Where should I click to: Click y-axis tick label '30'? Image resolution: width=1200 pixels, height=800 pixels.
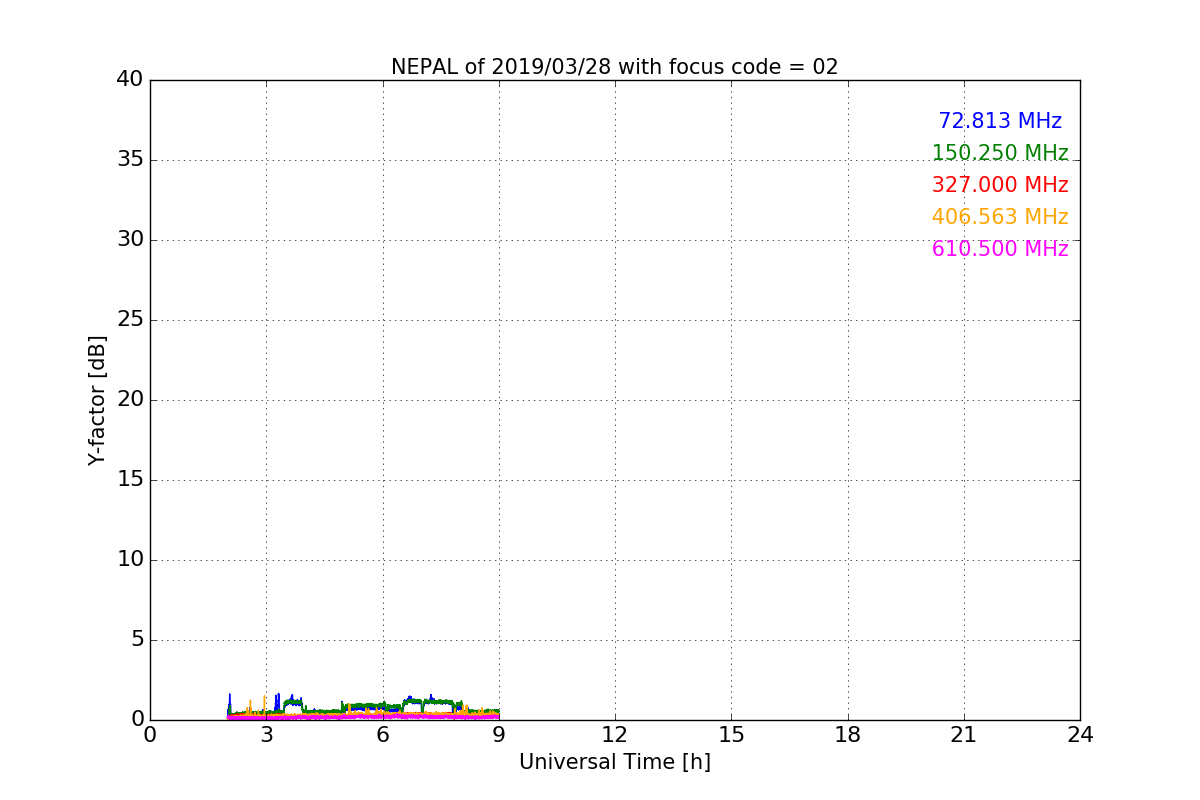130,240
